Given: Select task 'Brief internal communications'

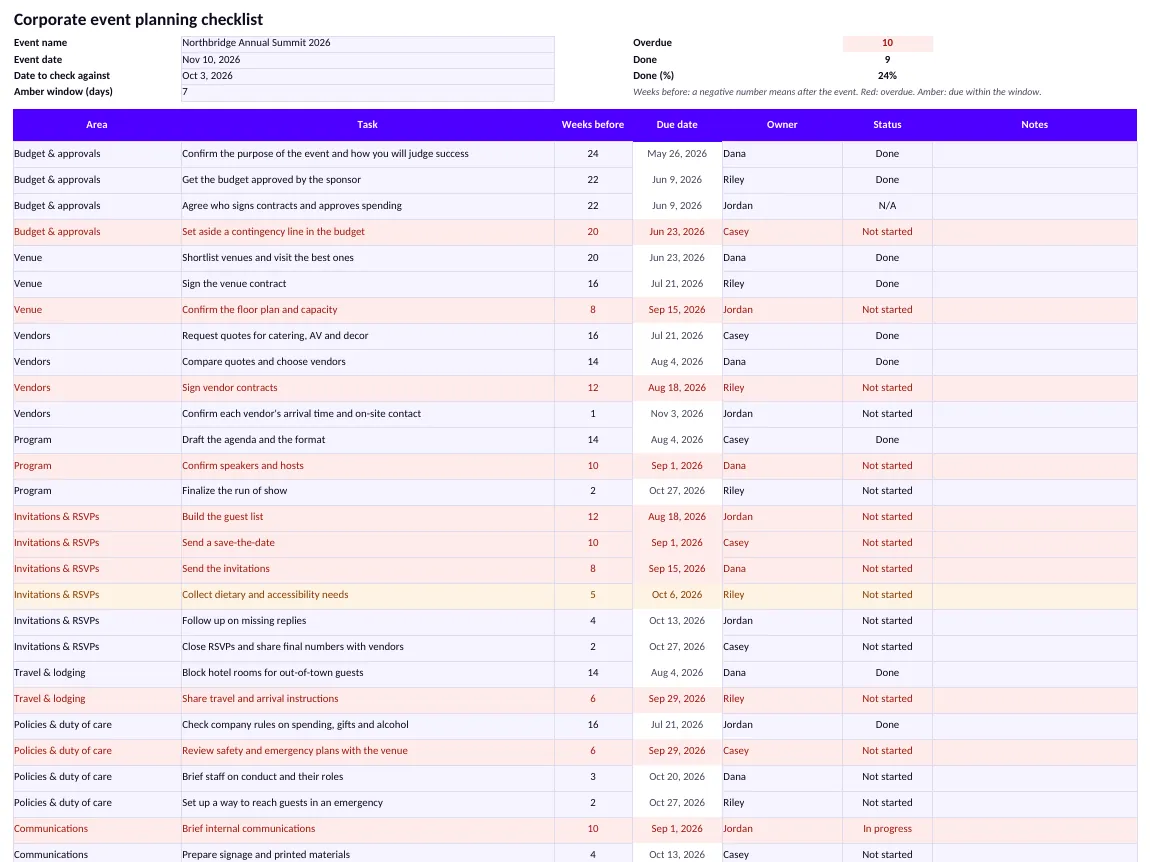Looking at the screenshot, I should (367, 829).
